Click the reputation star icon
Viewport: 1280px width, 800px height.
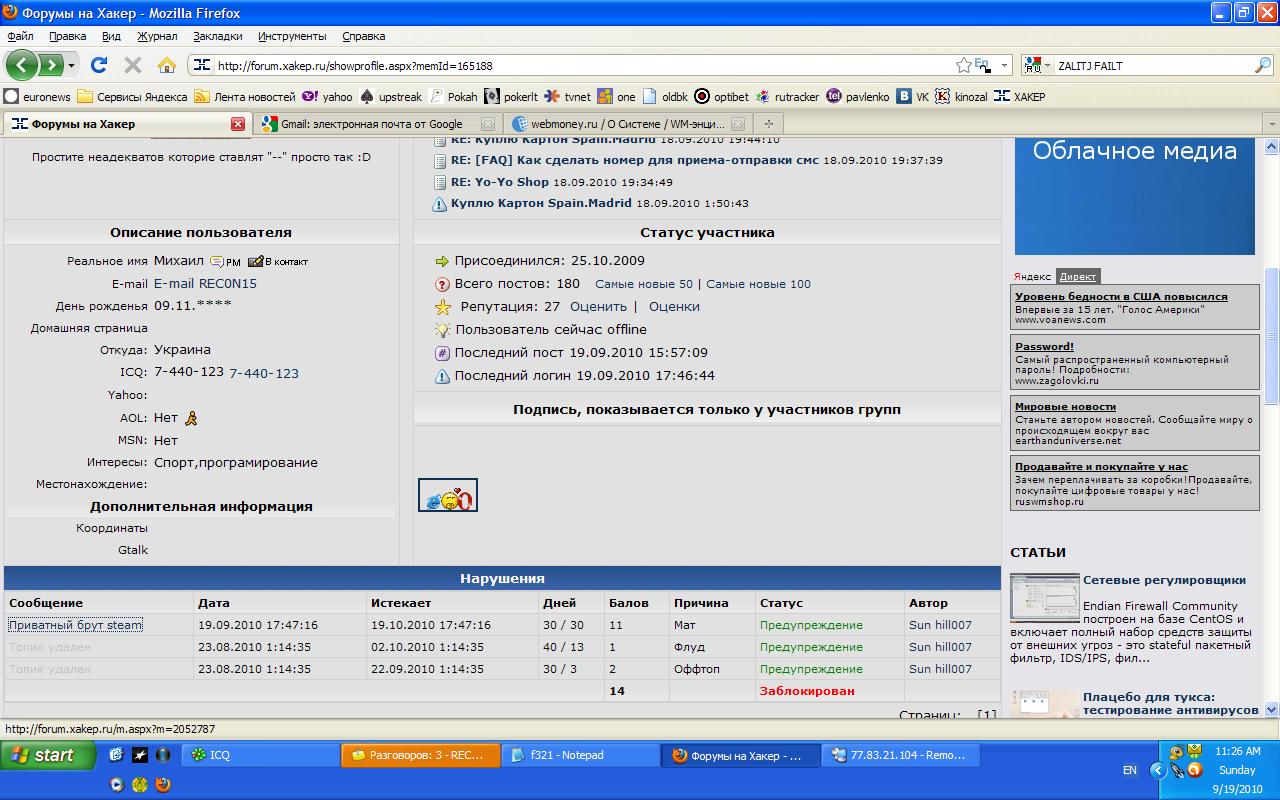443,307
